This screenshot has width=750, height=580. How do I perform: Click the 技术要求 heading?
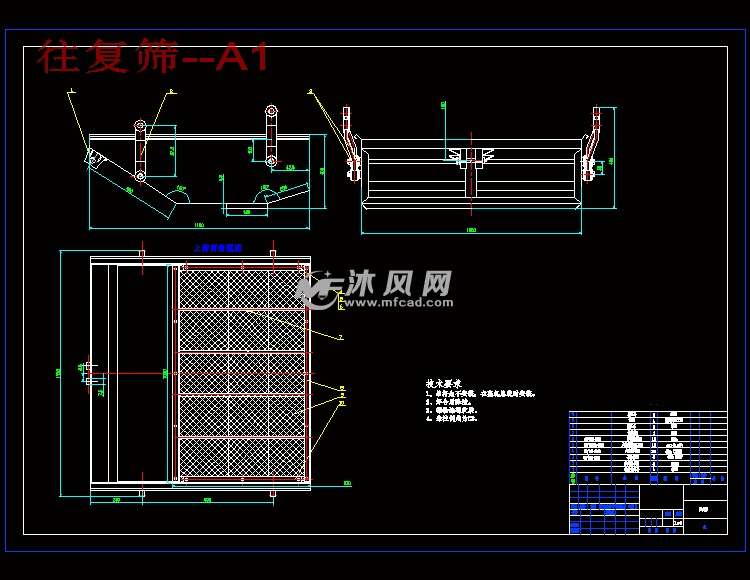pos(443,383)
